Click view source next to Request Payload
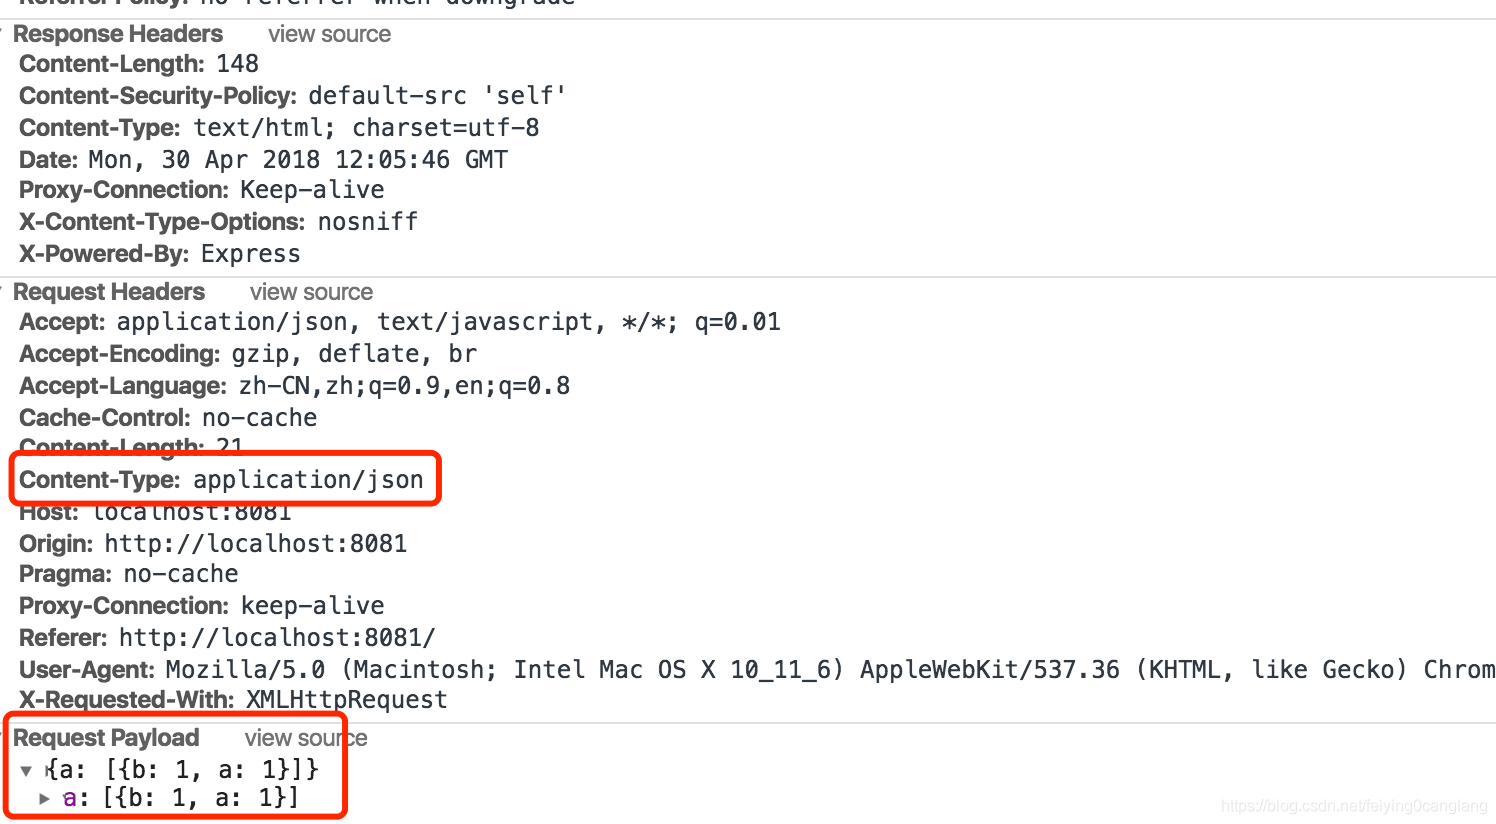The height and width of the screenshot is (824, 1496). pyautogui.click(x=305, y=737)
